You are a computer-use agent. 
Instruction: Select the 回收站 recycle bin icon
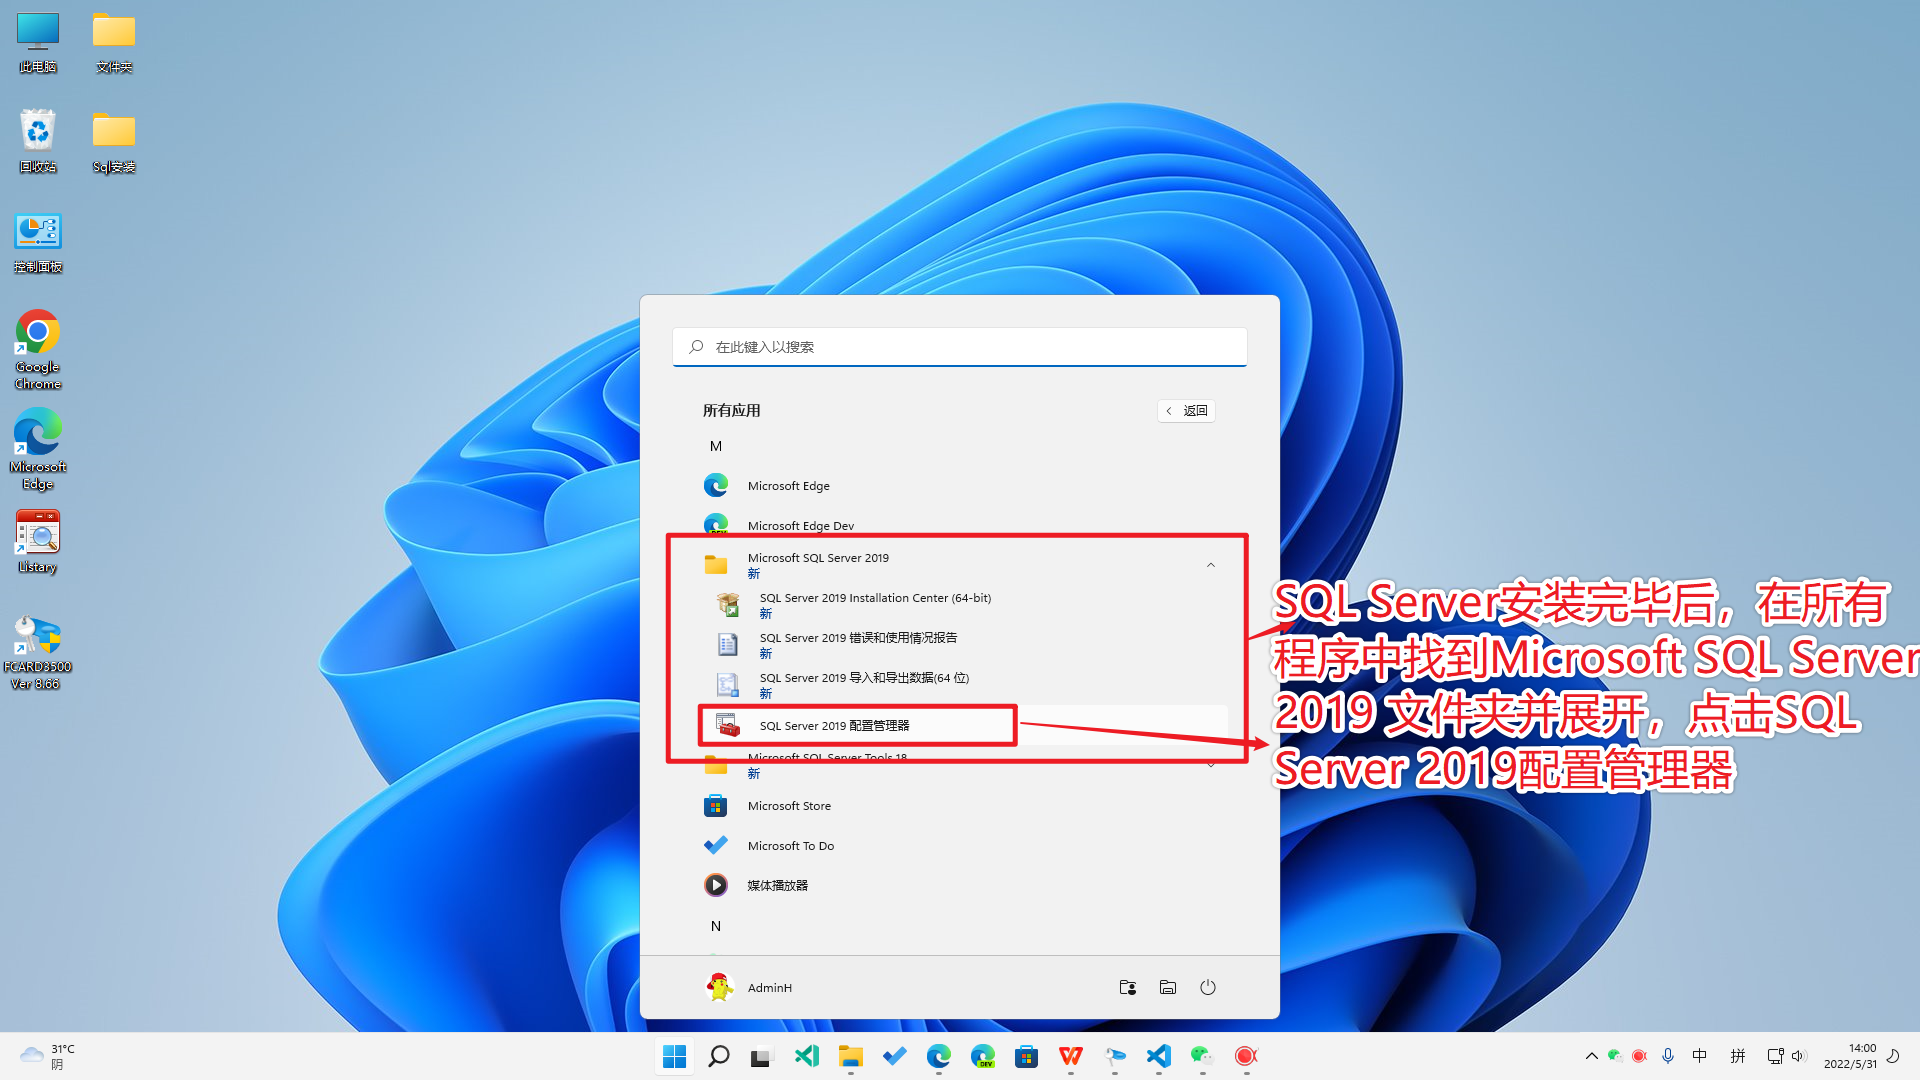pos(38,141)
